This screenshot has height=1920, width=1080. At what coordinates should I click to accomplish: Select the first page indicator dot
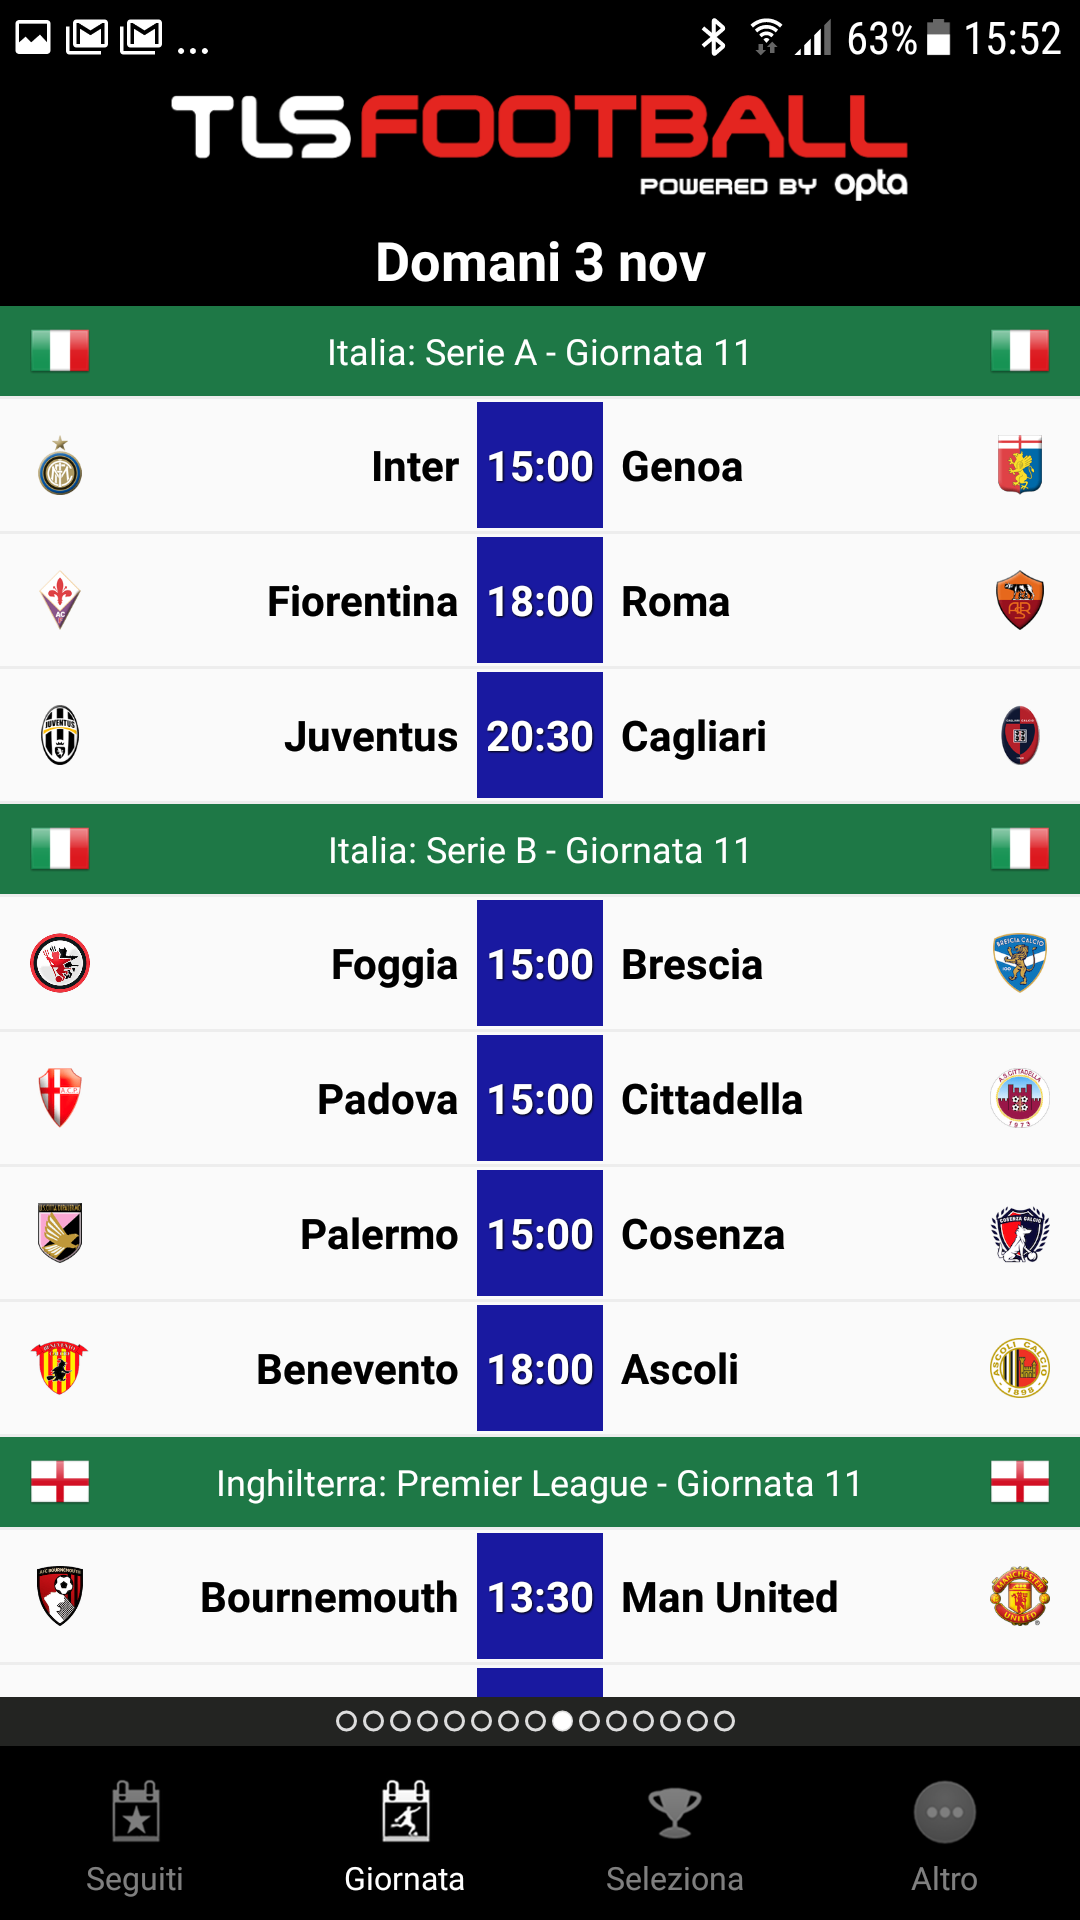pos(346,1721)
